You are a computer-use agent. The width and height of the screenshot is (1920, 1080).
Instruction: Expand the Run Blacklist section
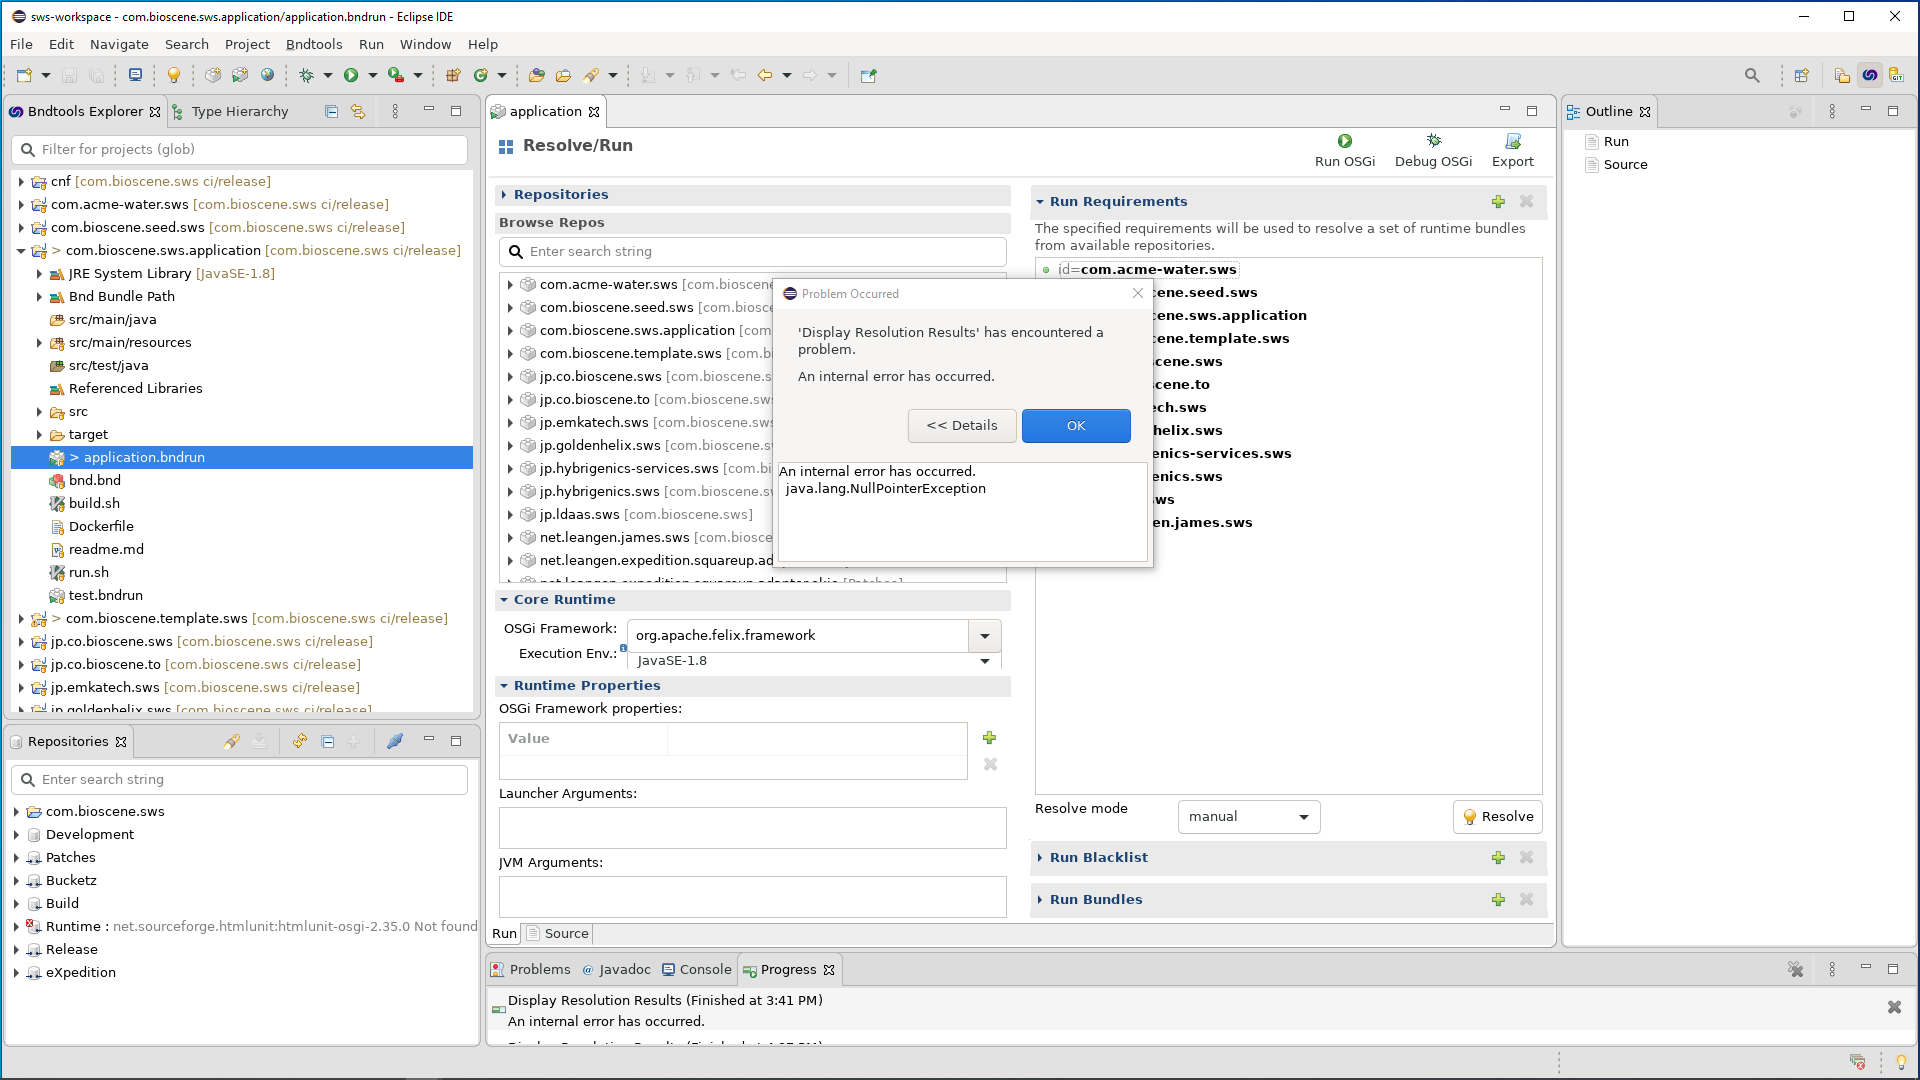pyautogui.click(x=1040, y=857)
